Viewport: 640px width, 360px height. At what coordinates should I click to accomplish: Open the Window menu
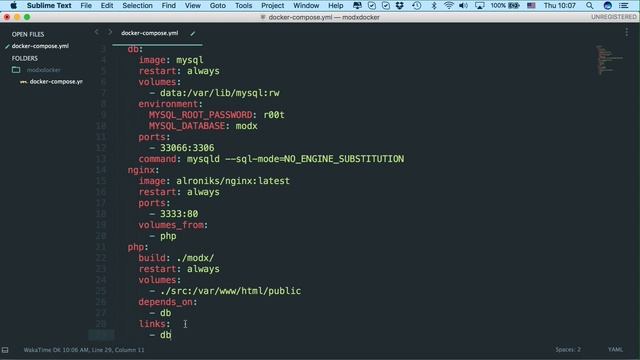[306, 6]
